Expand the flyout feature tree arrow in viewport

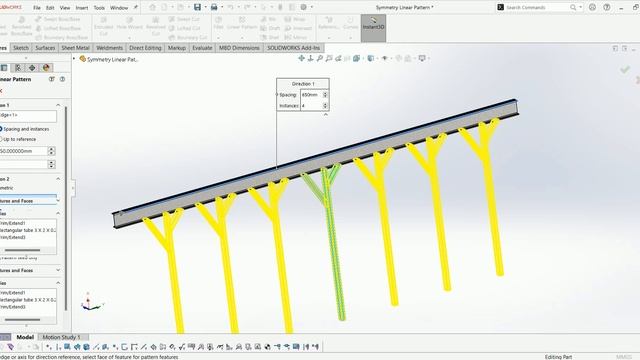click(x=74, y=59)
